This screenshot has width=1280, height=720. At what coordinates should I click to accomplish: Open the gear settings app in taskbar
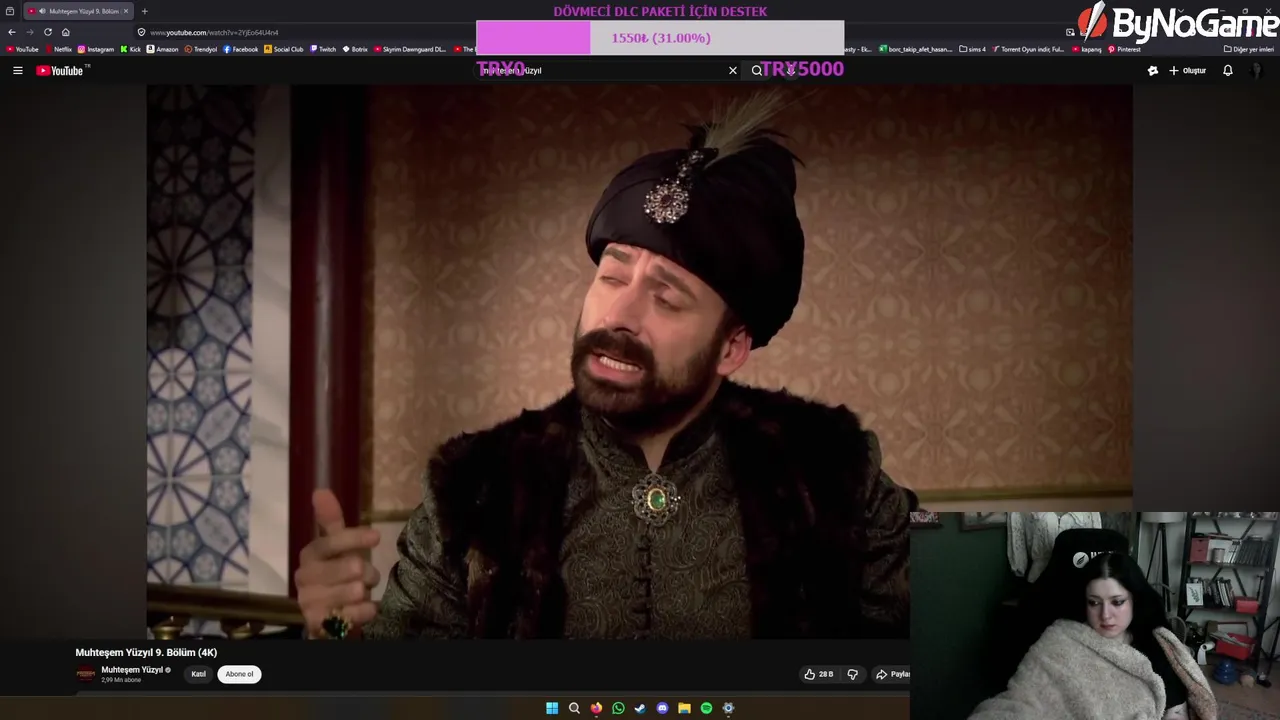(x=728, y=708)
